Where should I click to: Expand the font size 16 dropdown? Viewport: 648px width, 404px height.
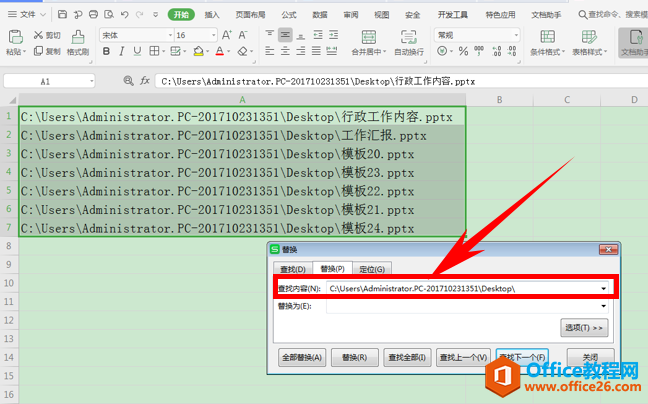(x=214, y=36)
